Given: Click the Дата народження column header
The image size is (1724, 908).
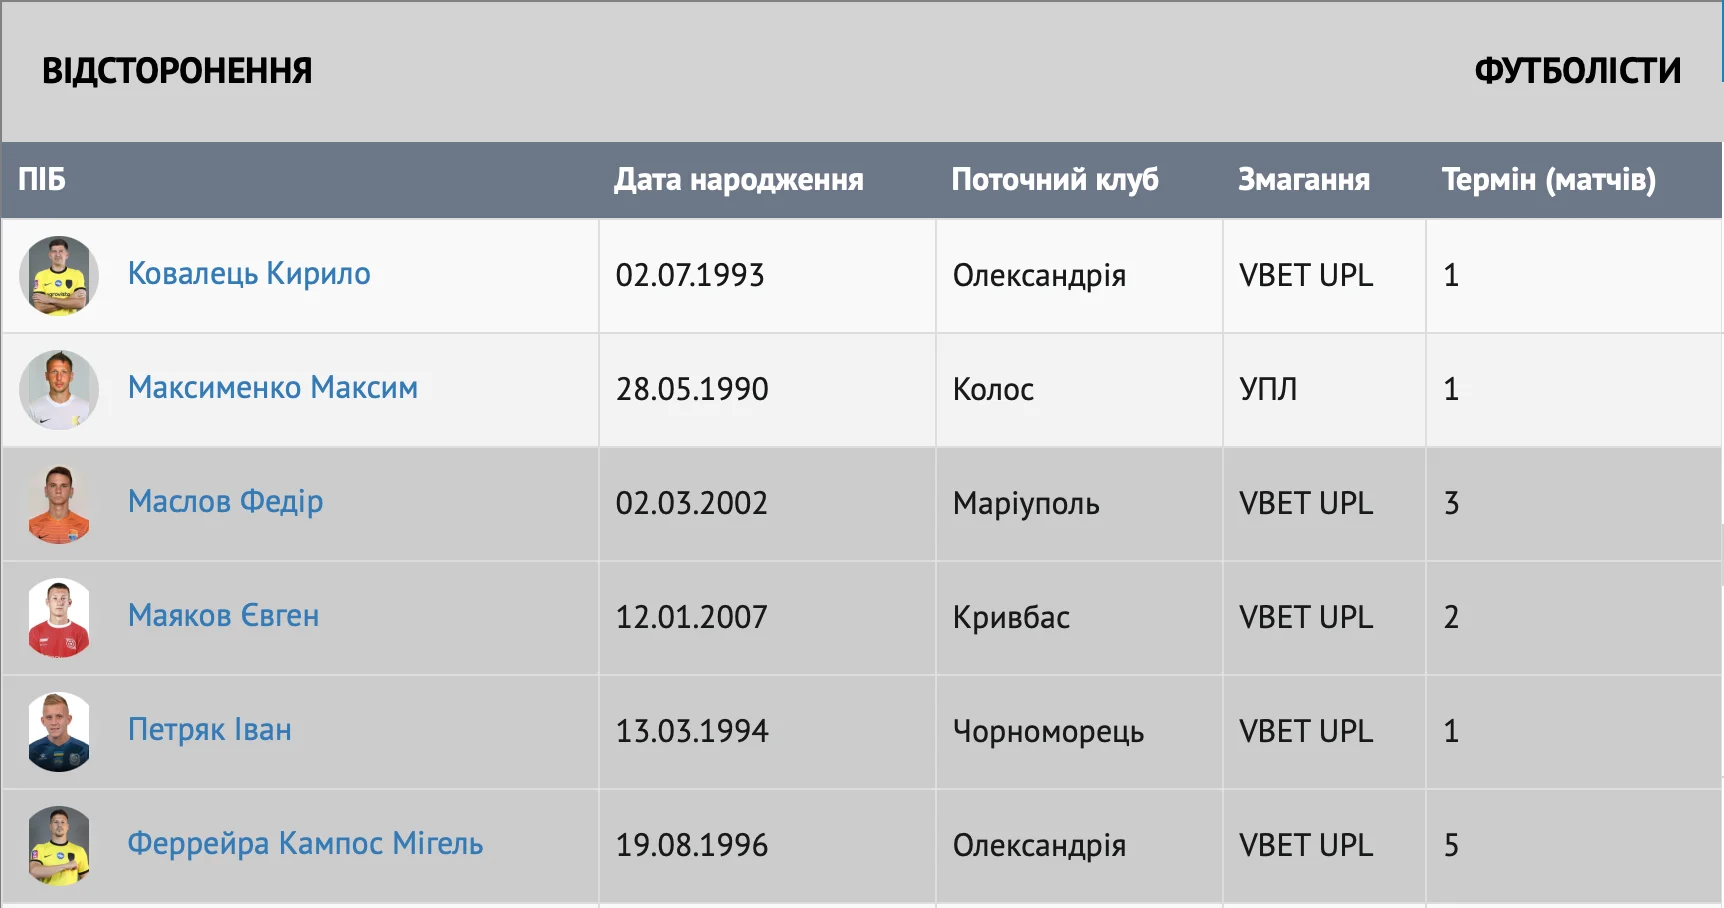Looking at the screenshot, I should (x=738, y=180).
